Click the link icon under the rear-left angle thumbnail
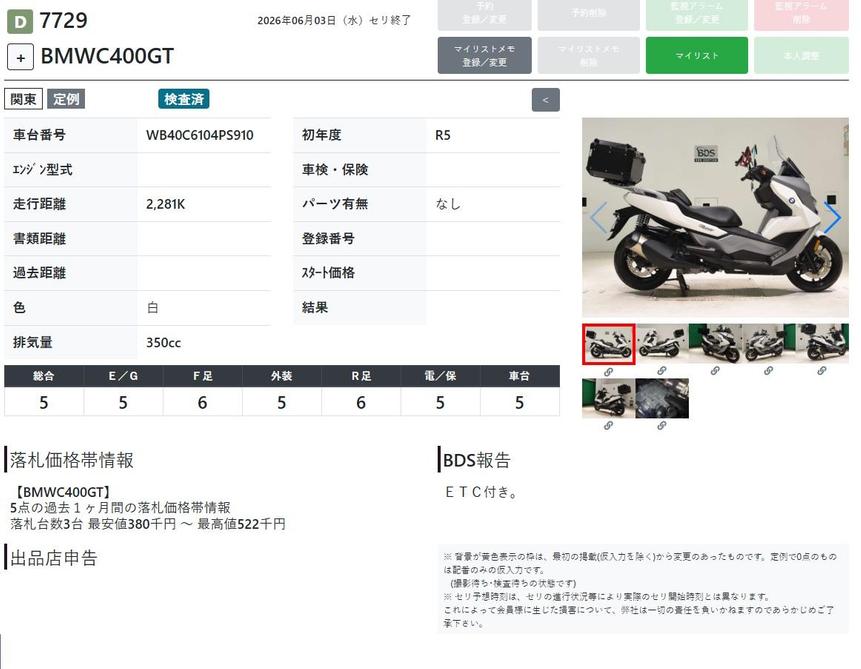Viewport: 861px width, 669px height. (x=608, y=425)
